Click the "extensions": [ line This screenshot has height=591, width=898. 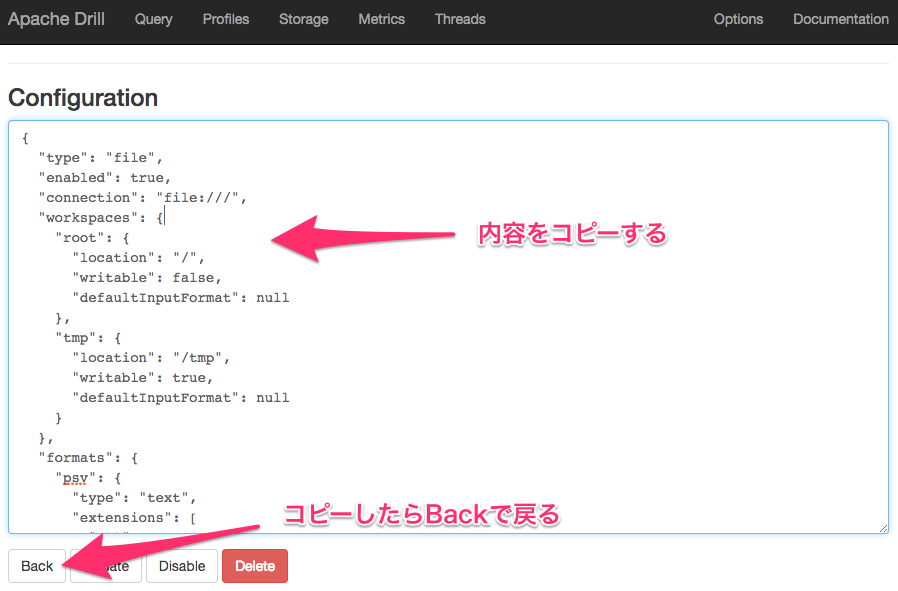[x=134, y=518]
